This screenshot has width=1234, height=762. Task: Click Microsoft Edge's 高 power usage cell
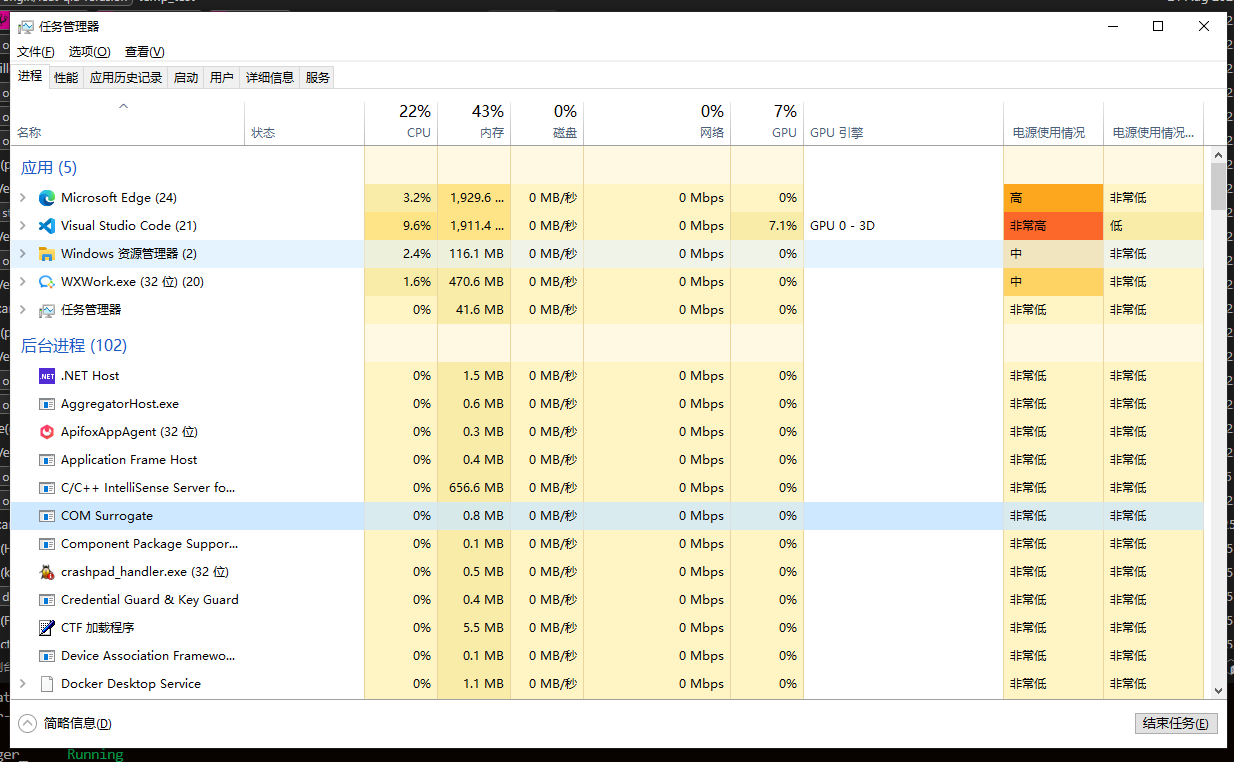click(1053, 198)
